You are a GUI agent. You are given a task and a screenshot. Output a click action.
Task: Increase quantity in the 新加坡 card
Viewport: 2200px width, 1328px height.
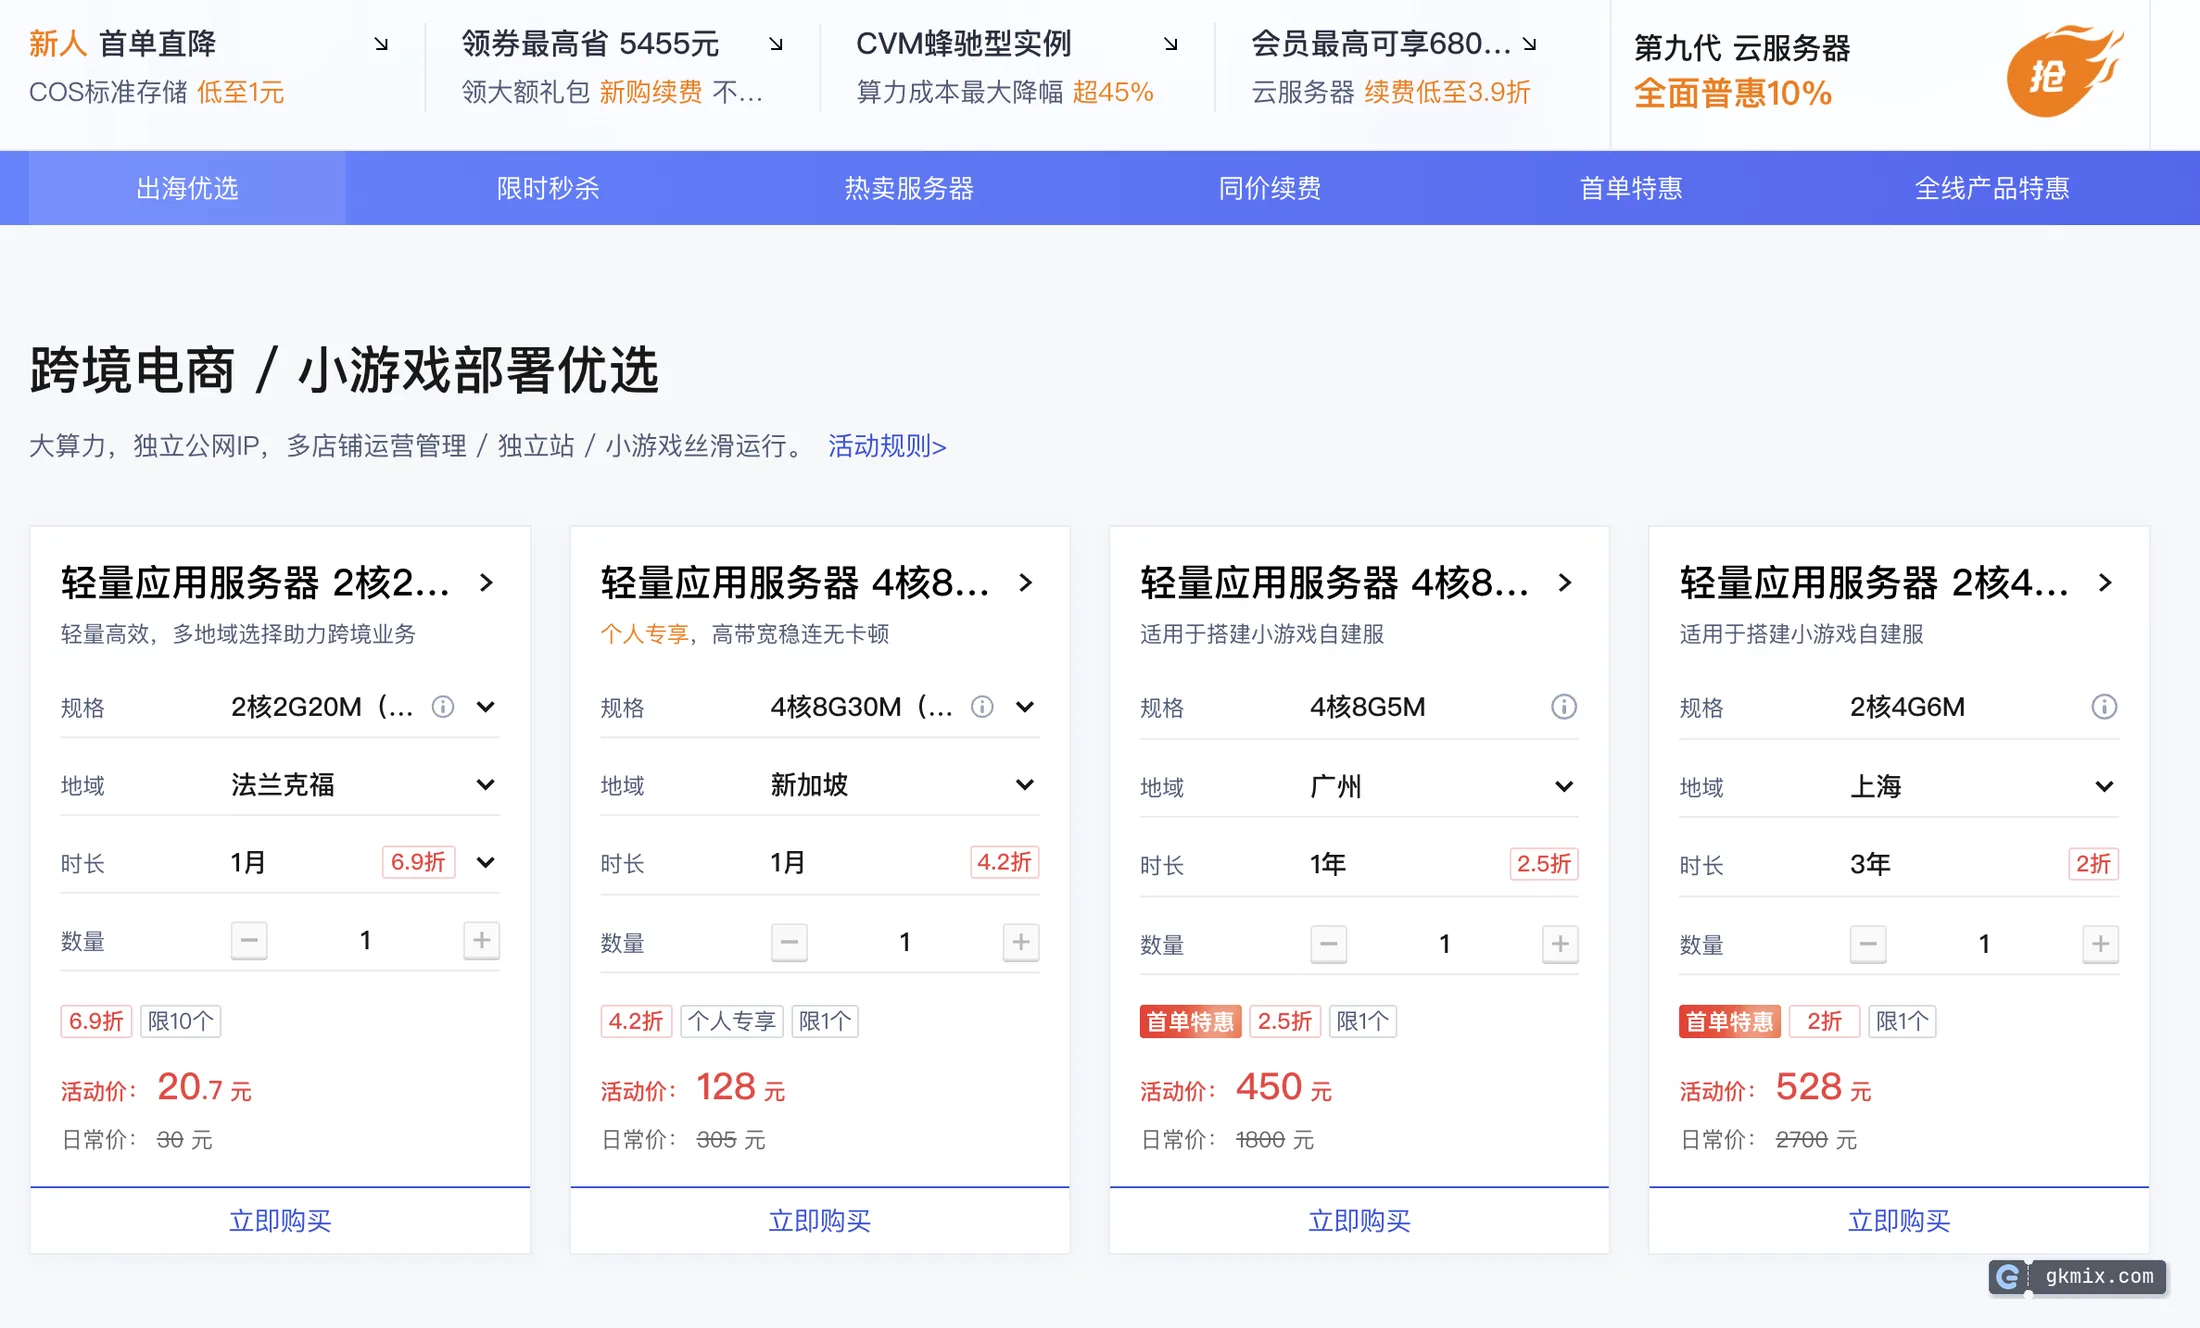point(1021,942)
